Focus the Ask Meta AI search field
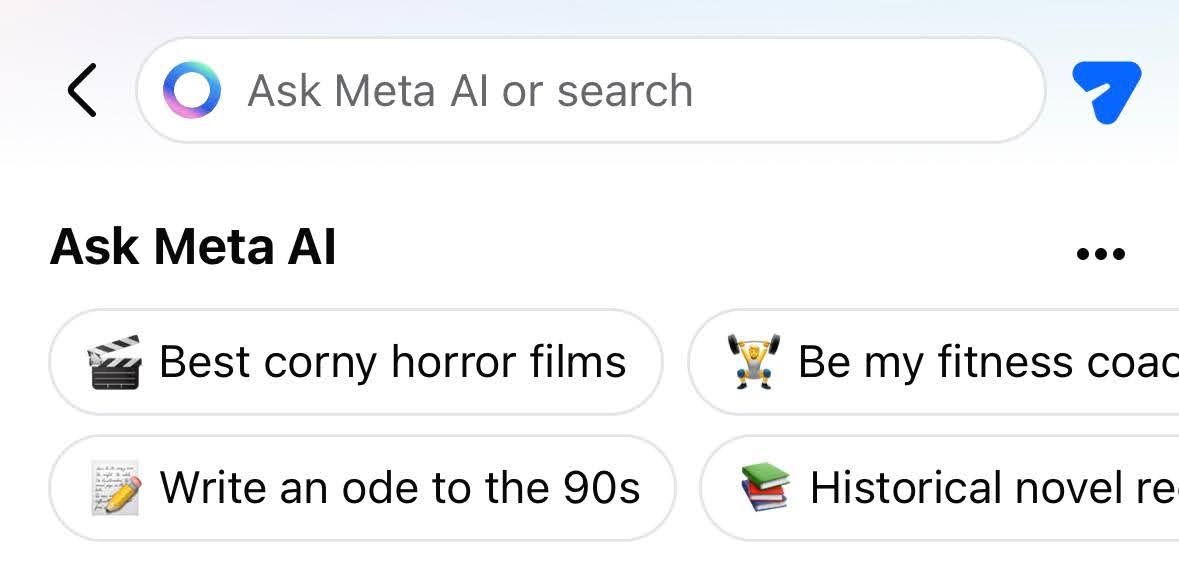 (590, 91)
